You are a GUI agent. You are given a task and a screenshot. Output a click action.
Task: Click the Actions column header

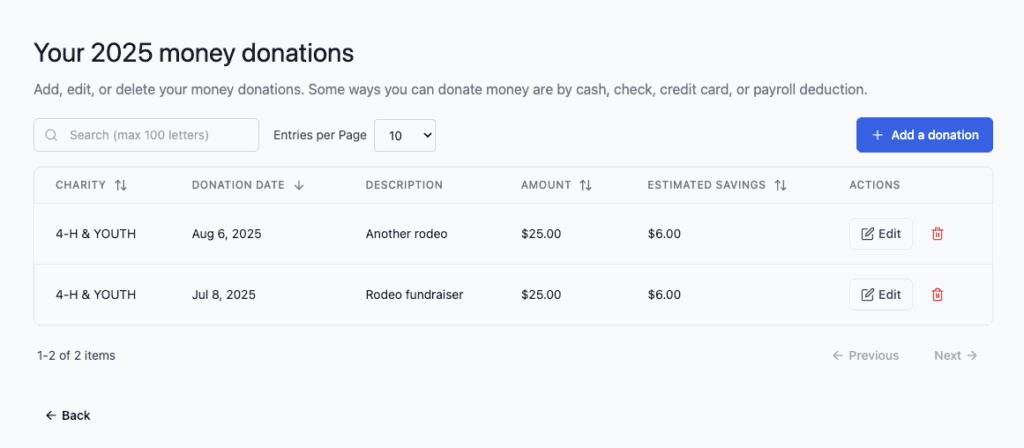click(x=874, y=185)
